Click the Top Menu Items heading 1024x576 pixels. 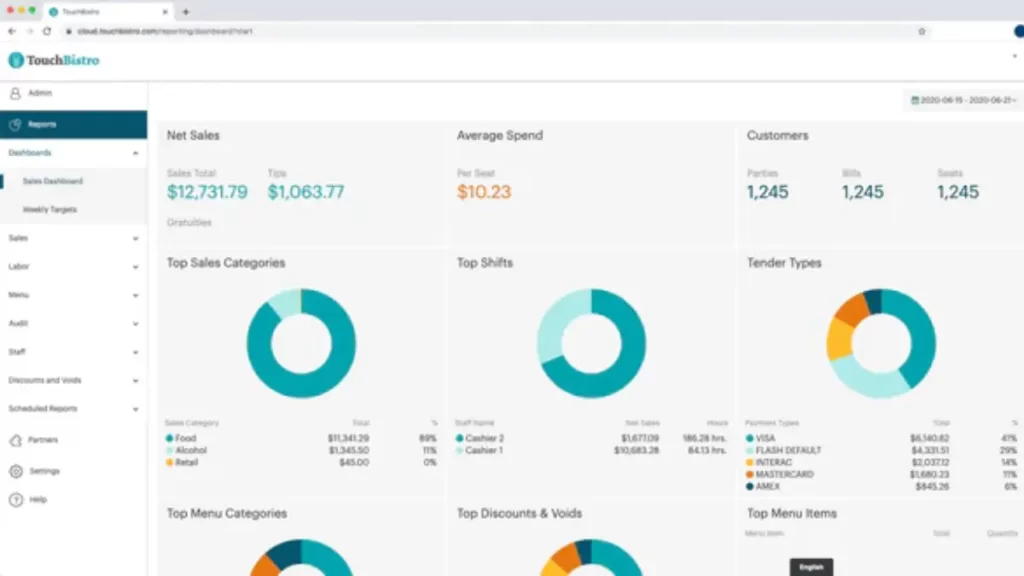coord(792,513)
